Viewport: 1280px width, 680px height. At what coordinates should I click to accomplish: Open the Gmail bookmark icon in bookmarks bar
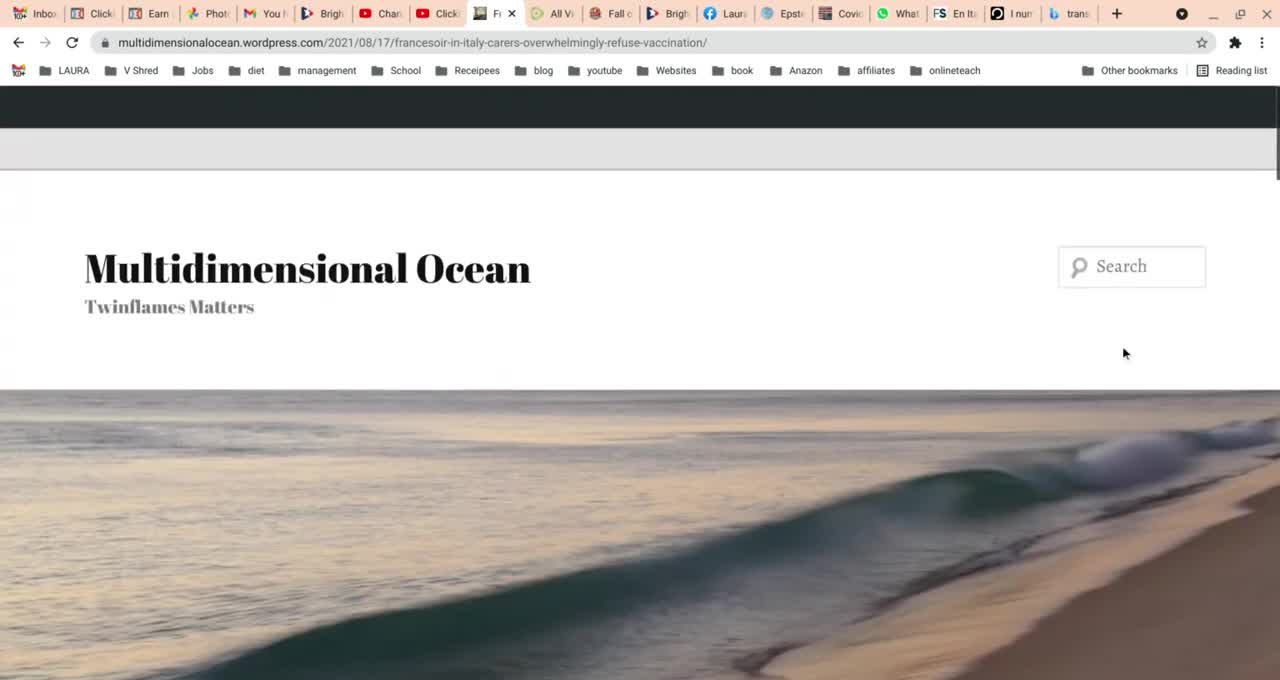pos(18,71)
